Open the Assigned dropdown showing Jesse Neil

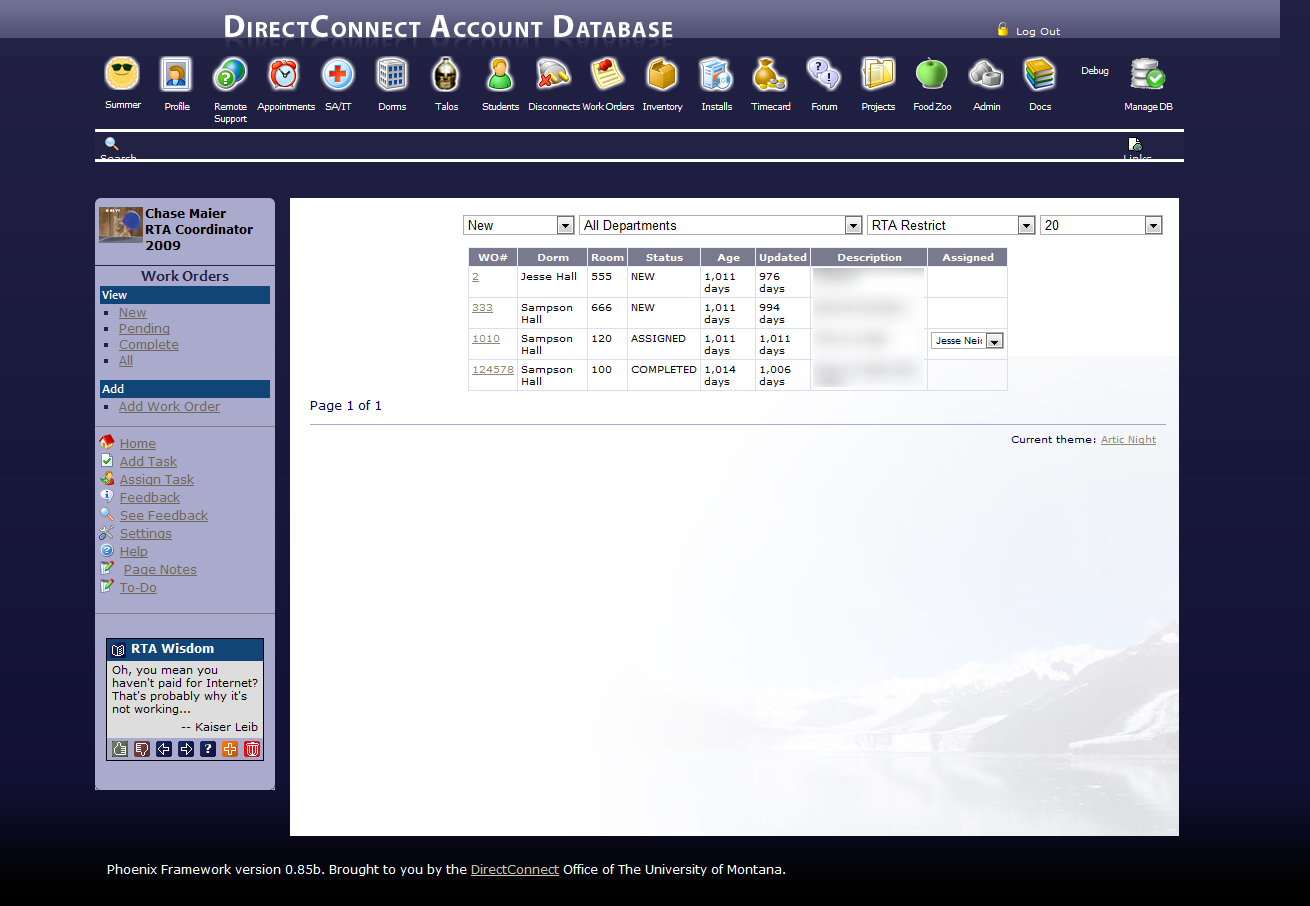click(967, 341)
